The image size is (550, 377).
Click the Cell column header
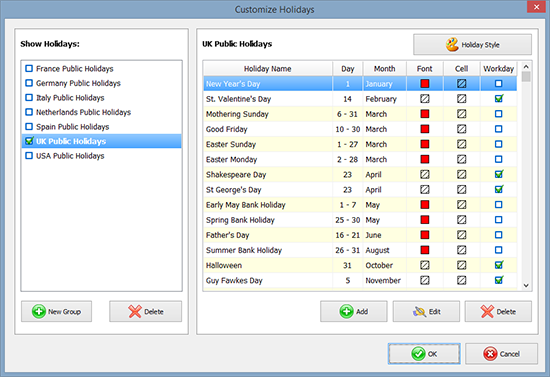point(462,69)
